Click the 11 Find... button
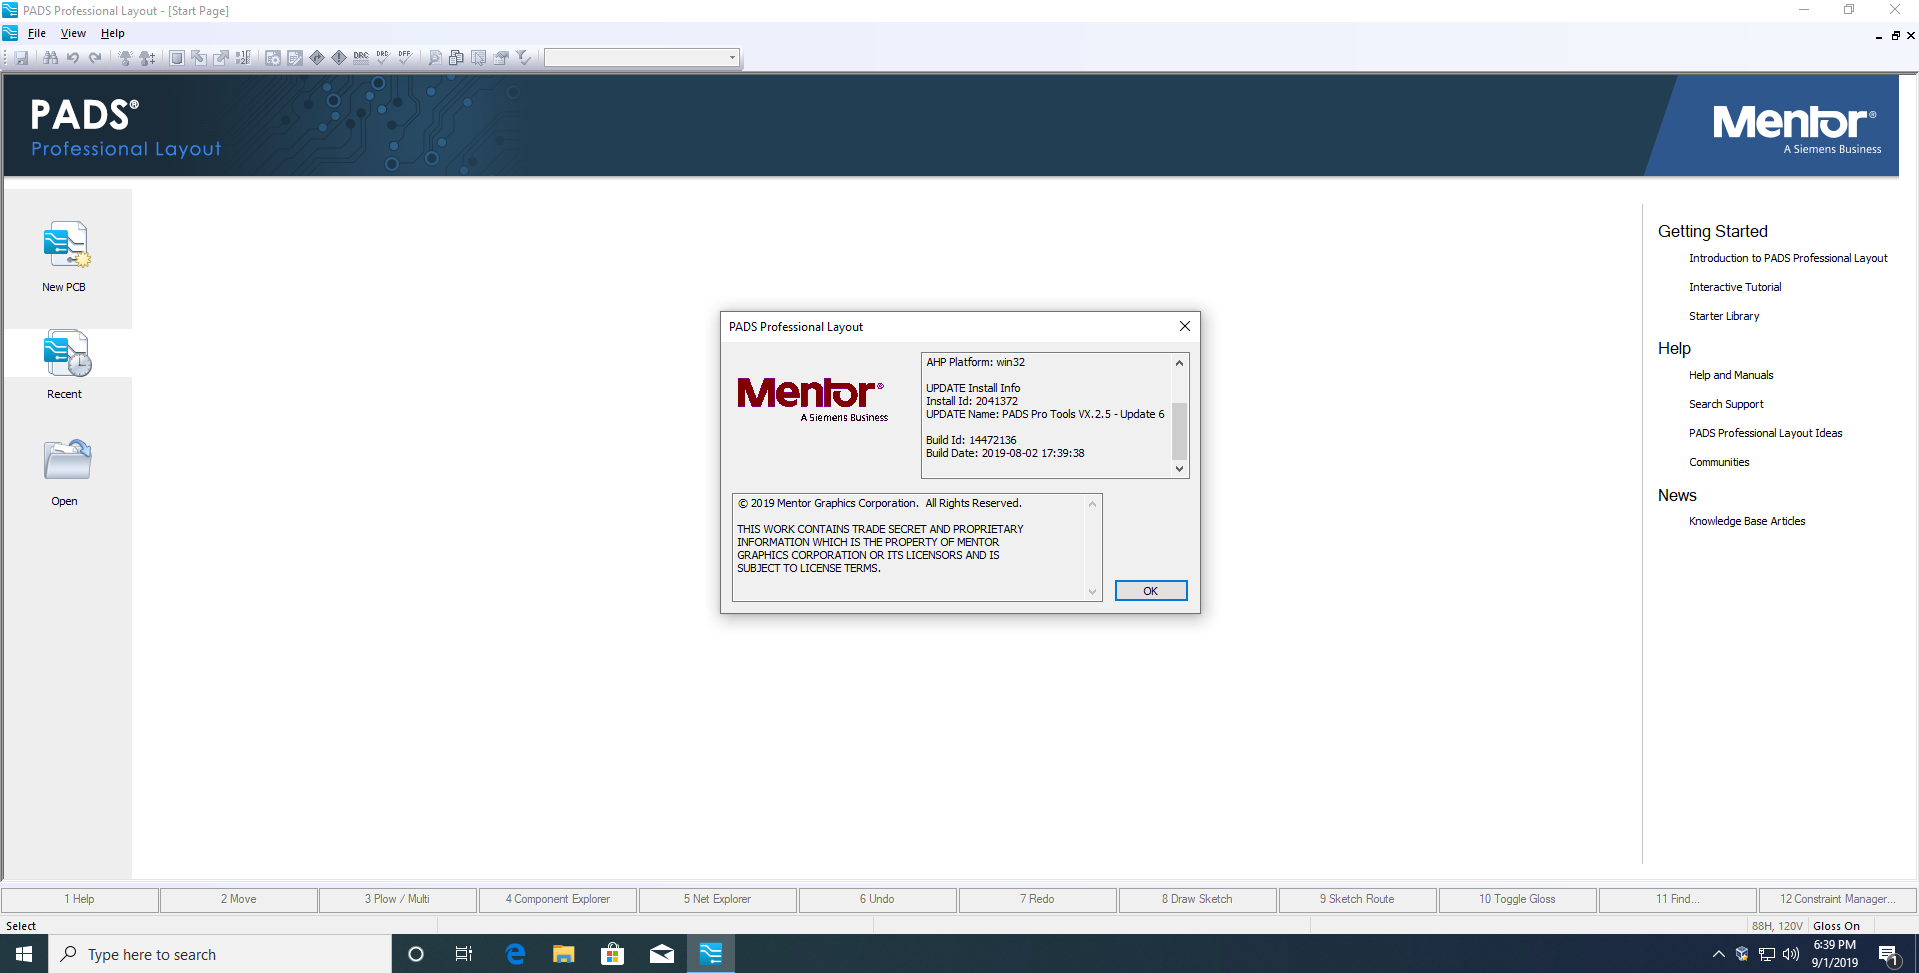Screen dimensions: 1919x973 click(x=1678, y=899)
